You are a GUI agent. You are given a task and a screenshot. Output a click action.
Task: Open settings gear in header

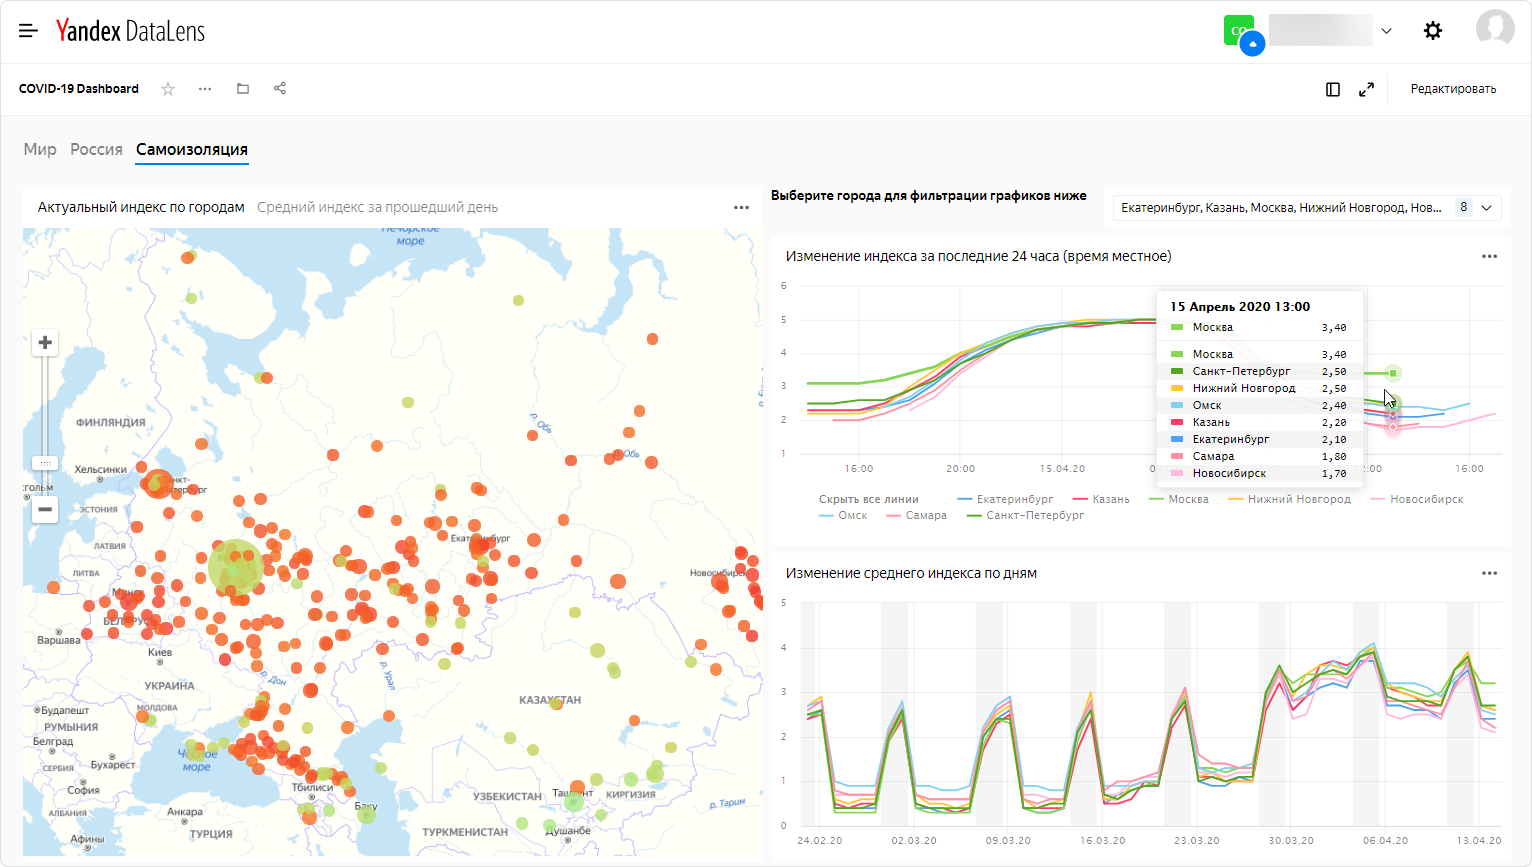(x=1433, y=31)
